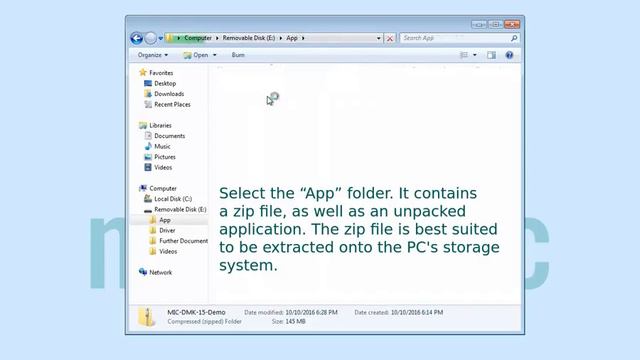Select Removable Disk (E:) in navigation tree
The width and height of the screenshot is (640, 360).
[x=180, y=209]
